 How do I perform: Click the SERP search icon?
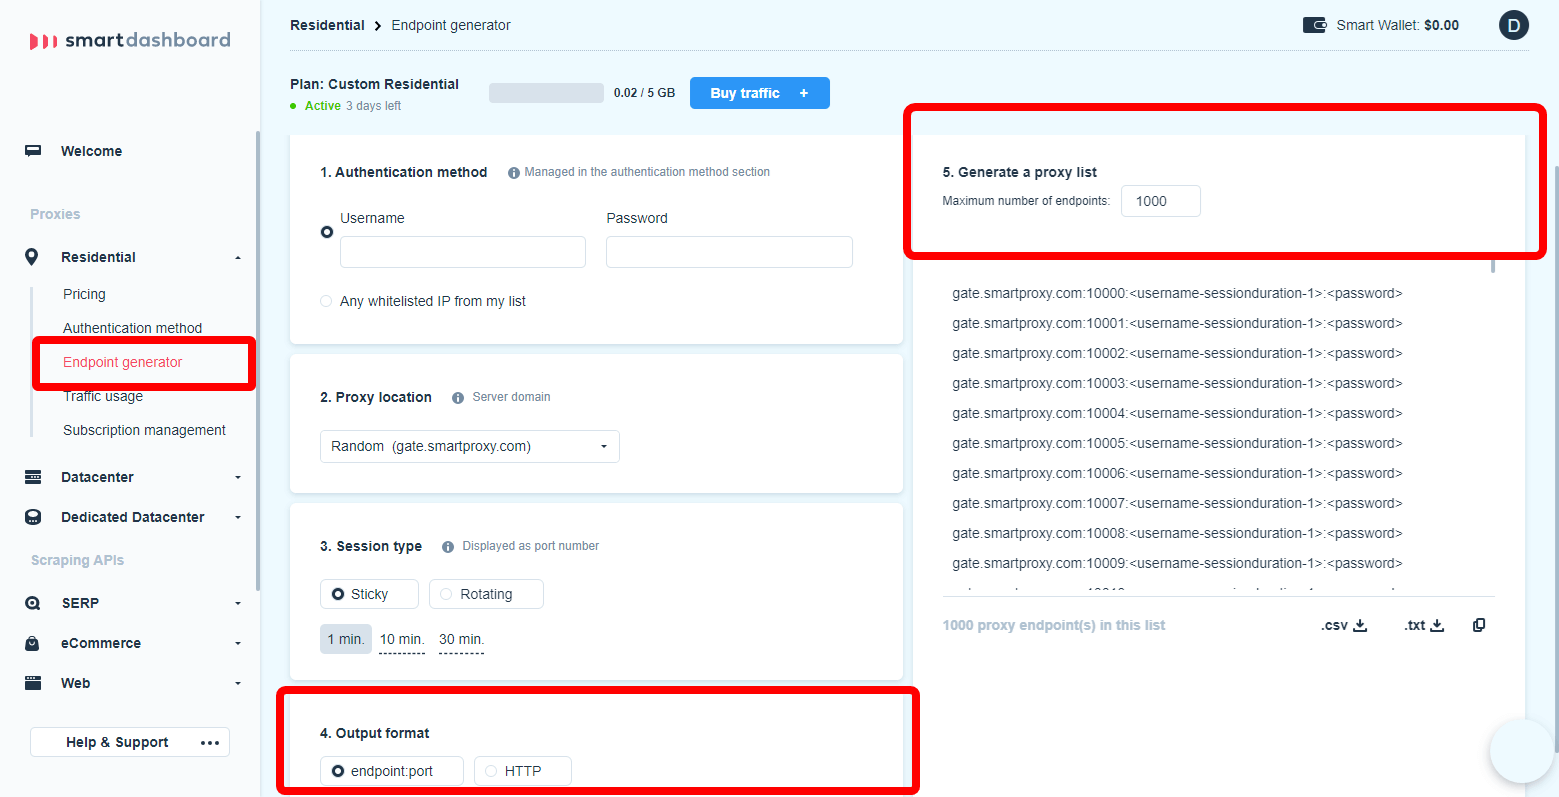(33, 603)
